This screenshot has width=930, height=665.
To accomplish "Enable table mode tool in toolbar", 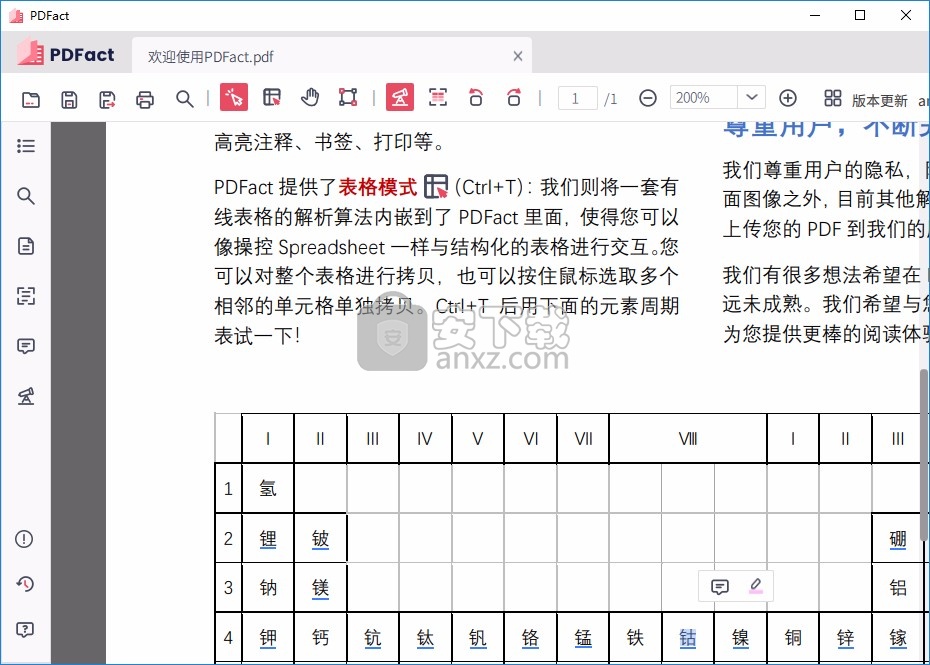I will pyautogui.click(x=272, y=97).
